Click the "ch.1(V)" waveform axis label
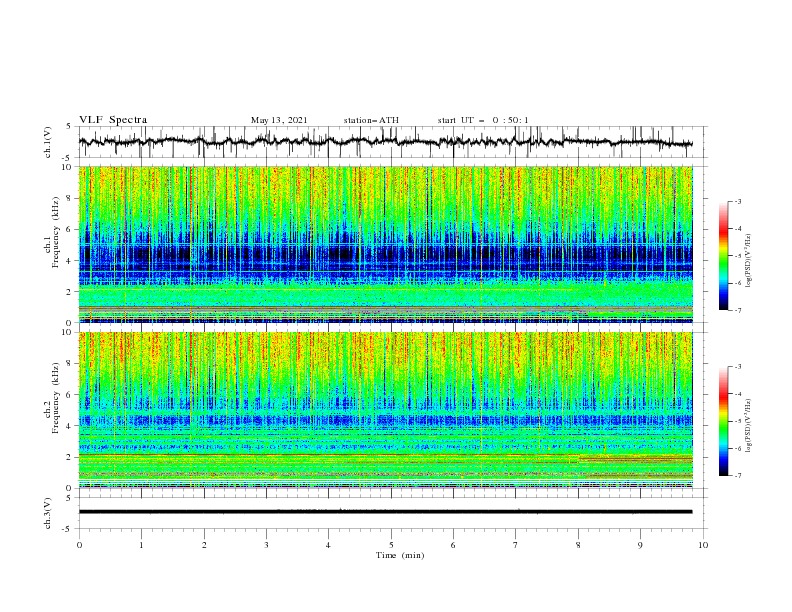The width and height of the screenshot is (792, 612). (x=48, y=142)
